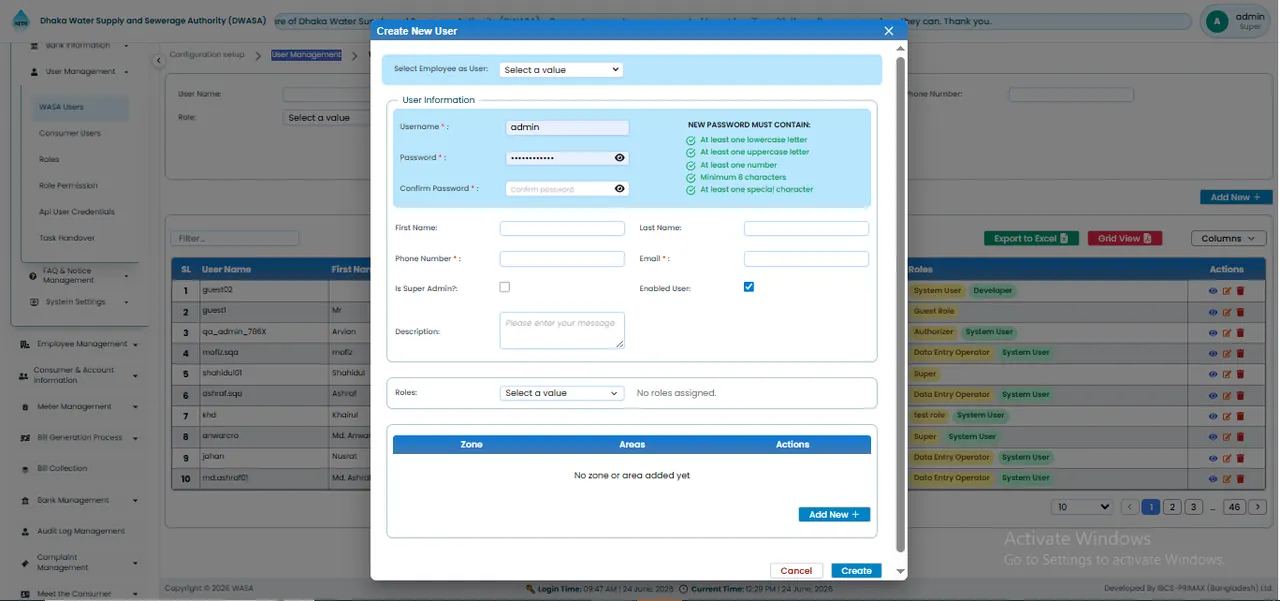Open Consumer Users in sidebar

click(70, 133)
